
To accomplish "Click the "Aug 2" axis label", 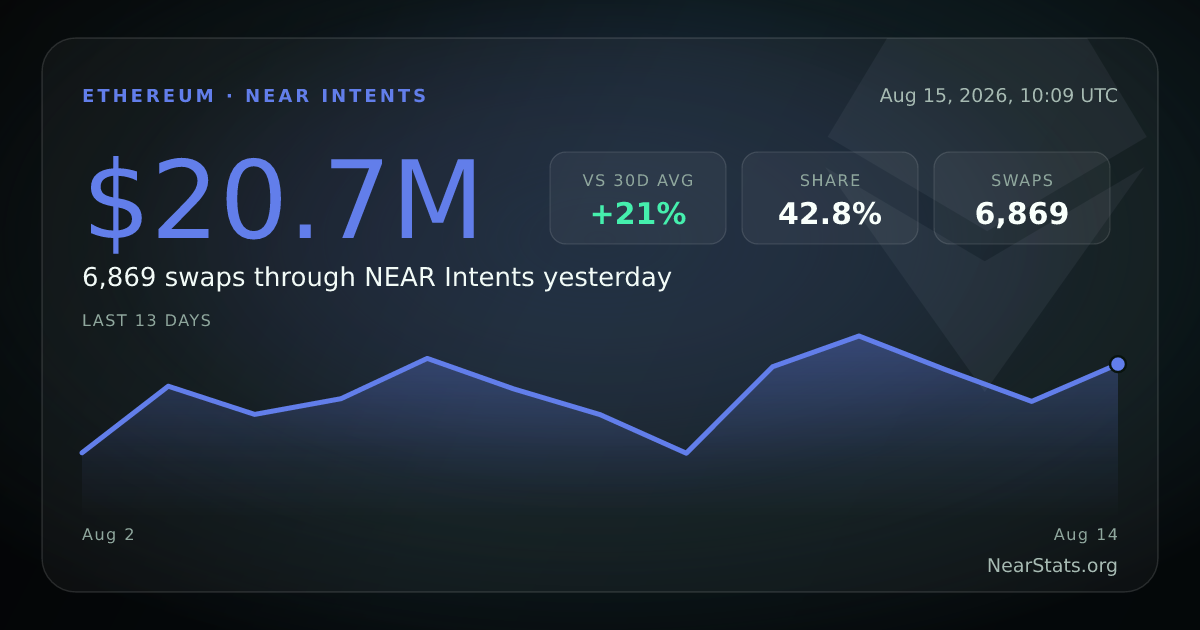I will [108, 535].
